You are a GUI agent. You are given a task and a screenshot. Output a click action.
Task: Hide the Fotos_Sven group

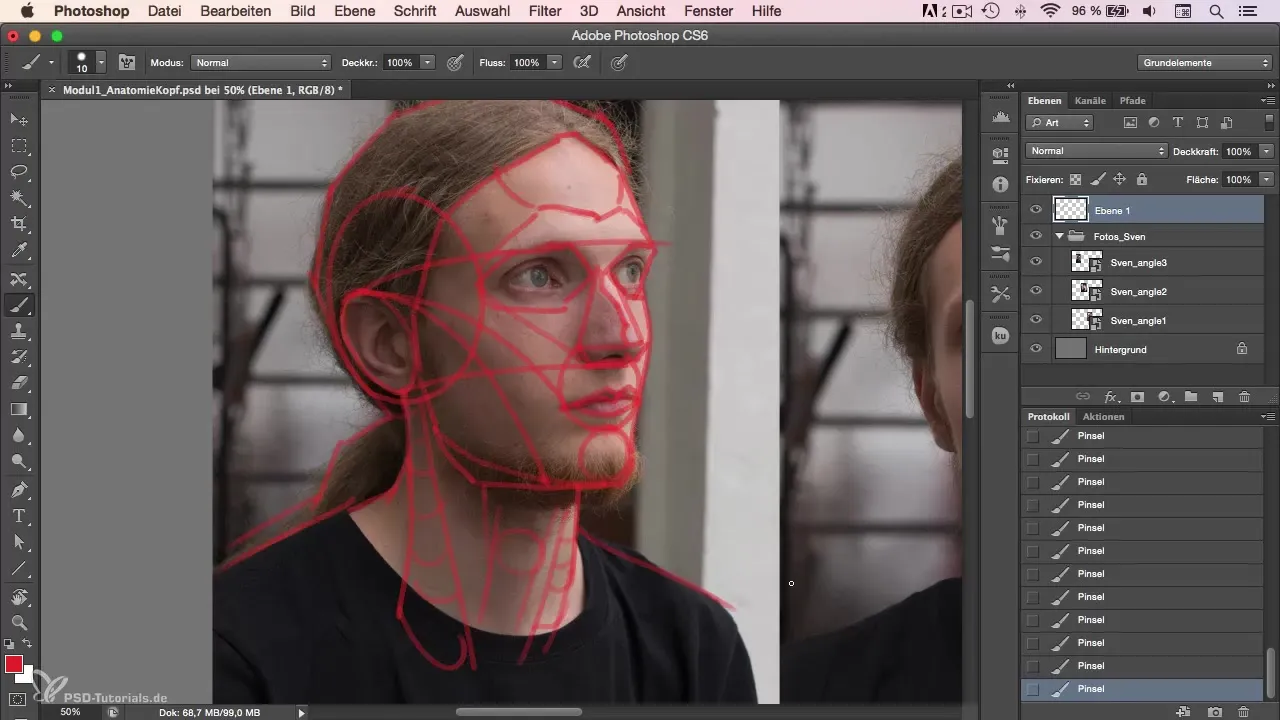click(1036, 236)
